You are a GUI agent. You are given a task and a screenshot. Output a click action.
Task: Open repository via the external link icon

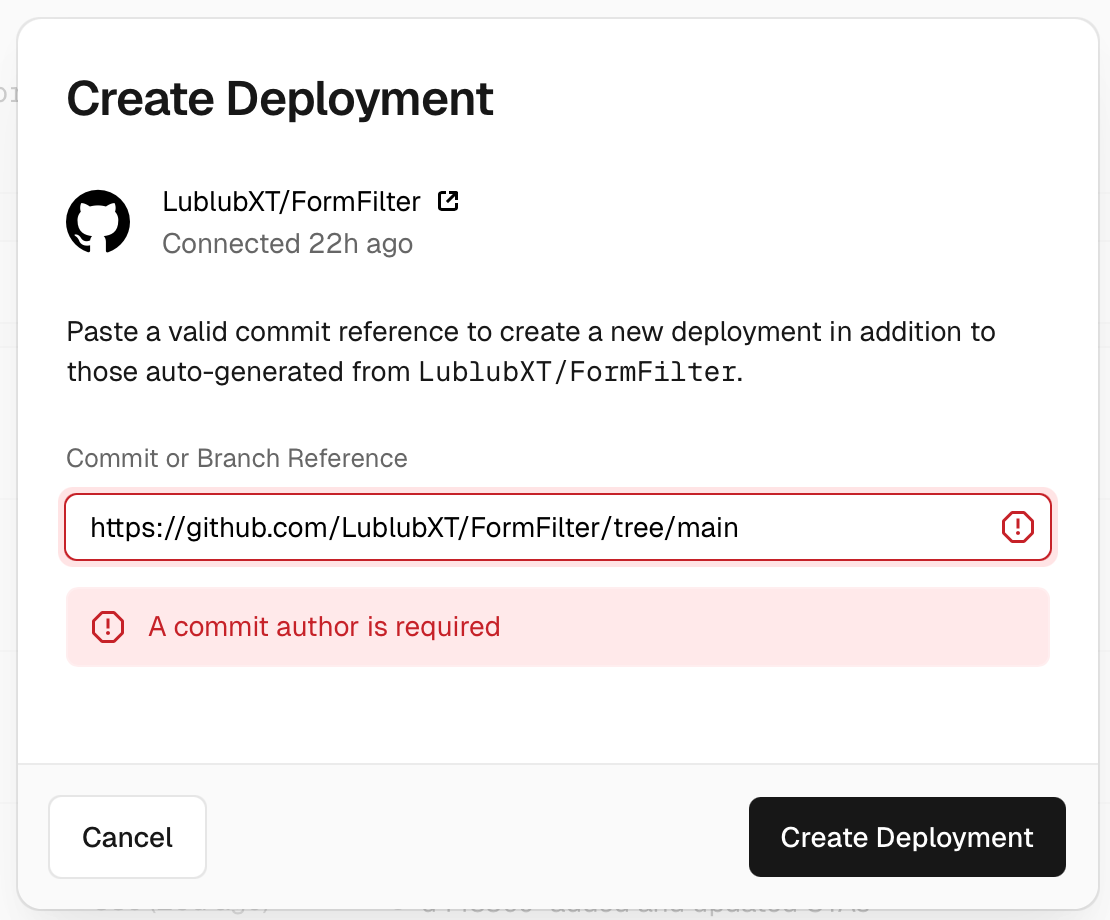click(x=447, y=200)
